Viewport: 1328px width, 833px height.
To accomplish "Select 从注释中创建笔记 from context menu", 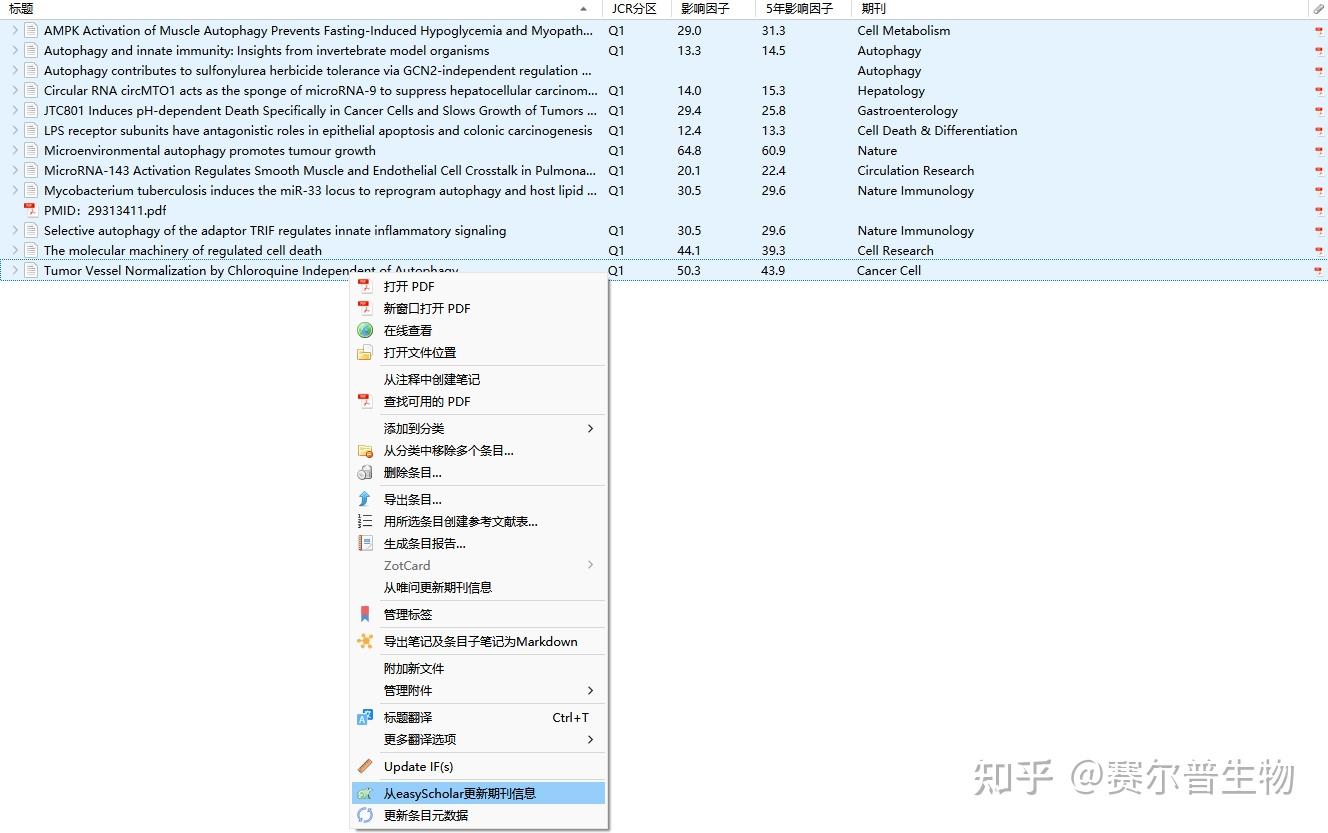I will click(432, 379).
